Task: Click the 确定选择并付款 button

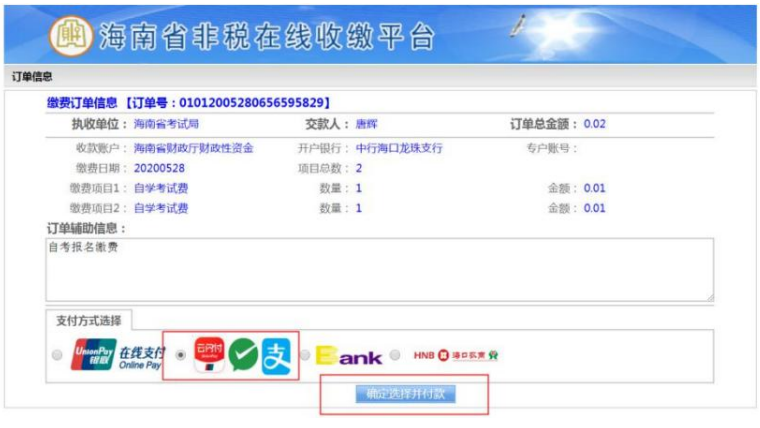Action: pos(405,394)
